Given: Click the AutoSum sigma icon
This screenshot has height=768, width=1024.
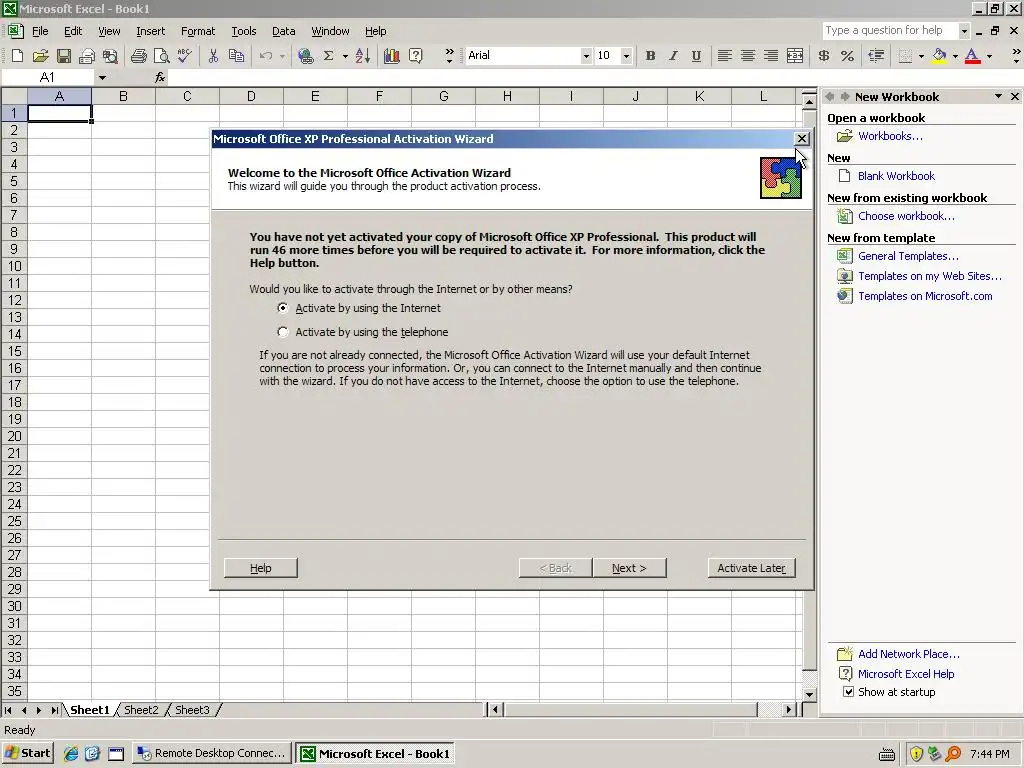Looking at the screenshot, I should (328, 56).
